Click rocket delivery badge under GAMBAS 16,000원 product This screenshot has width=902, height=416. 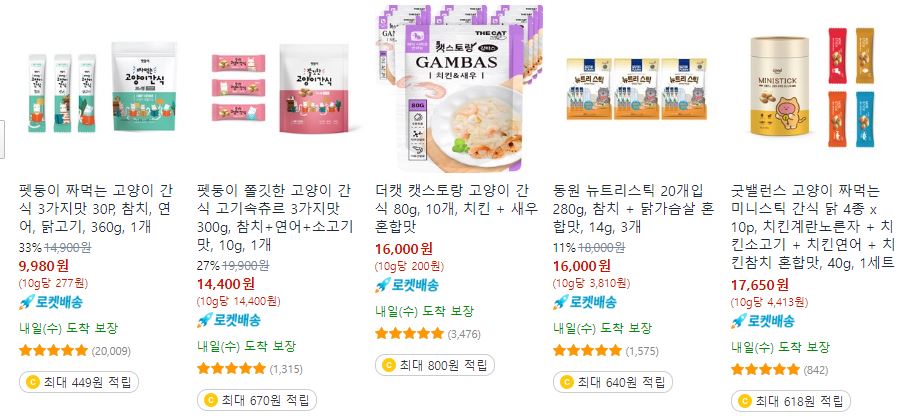coord(407,285)
